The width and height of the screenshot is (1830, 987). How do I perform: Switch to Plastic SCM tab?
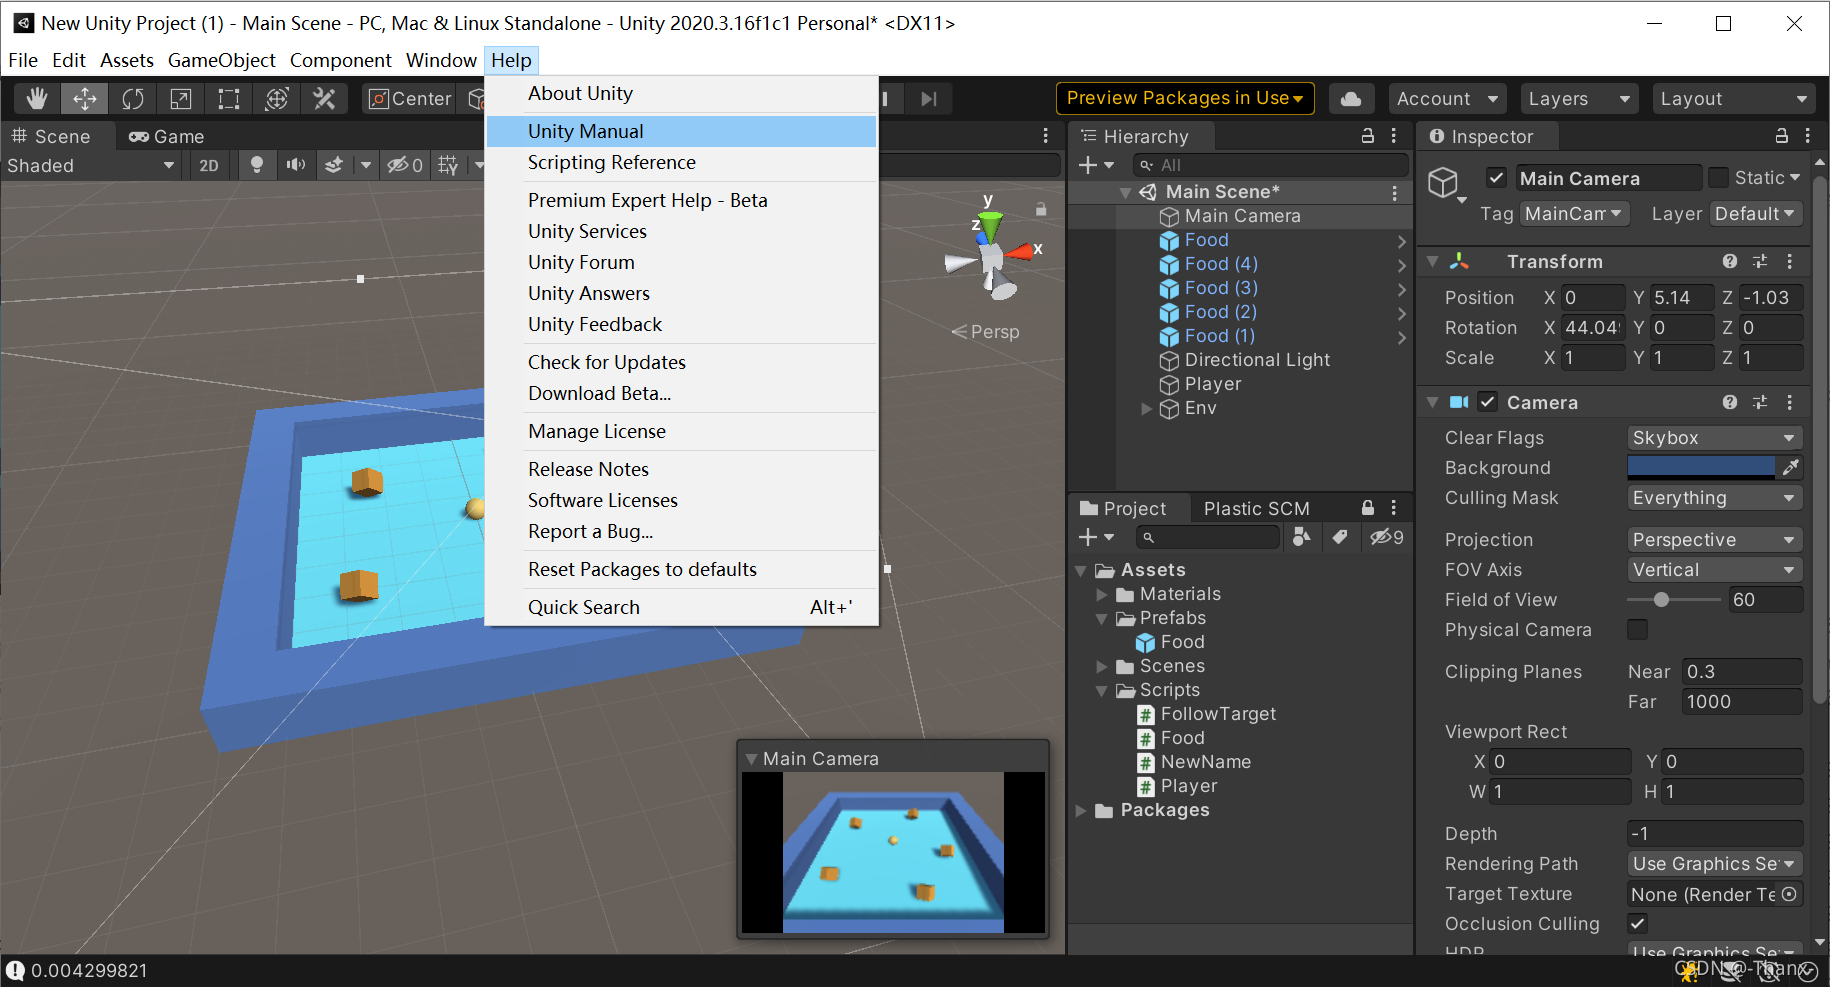click(1256, 508)
